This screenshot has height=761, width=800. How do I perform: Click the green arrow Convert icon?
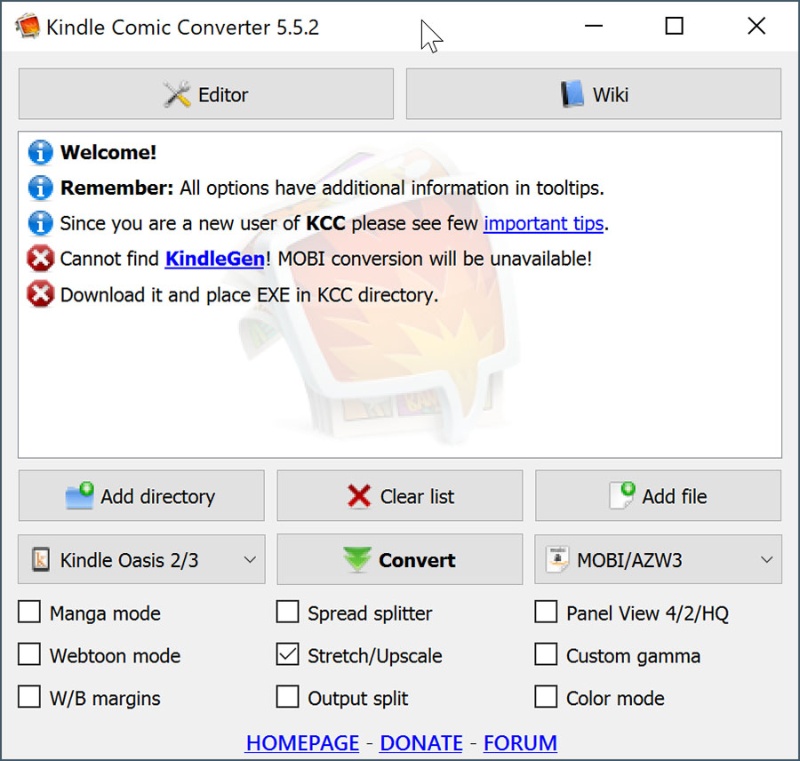point(357,560)
